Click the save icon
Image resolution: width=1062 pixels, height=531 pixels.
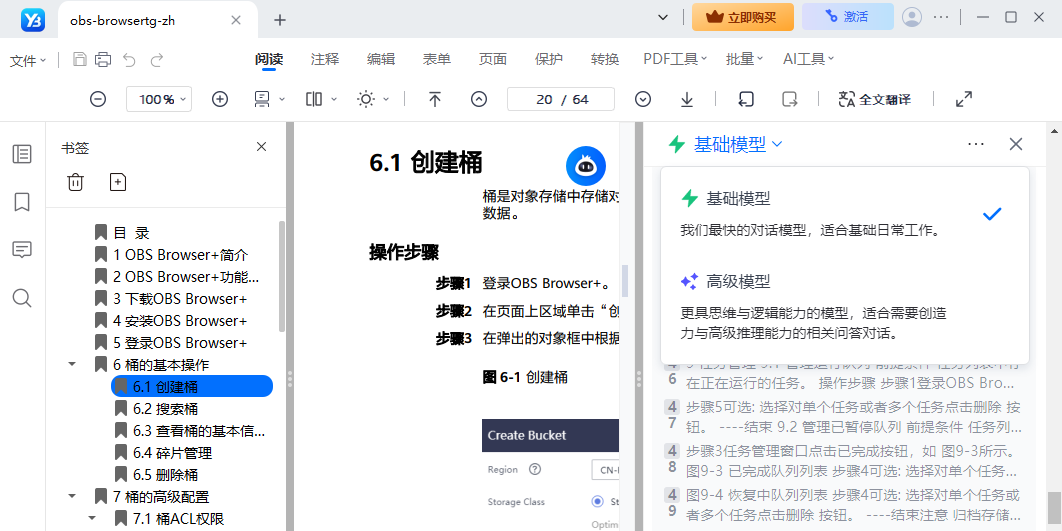tap(80, 60)
